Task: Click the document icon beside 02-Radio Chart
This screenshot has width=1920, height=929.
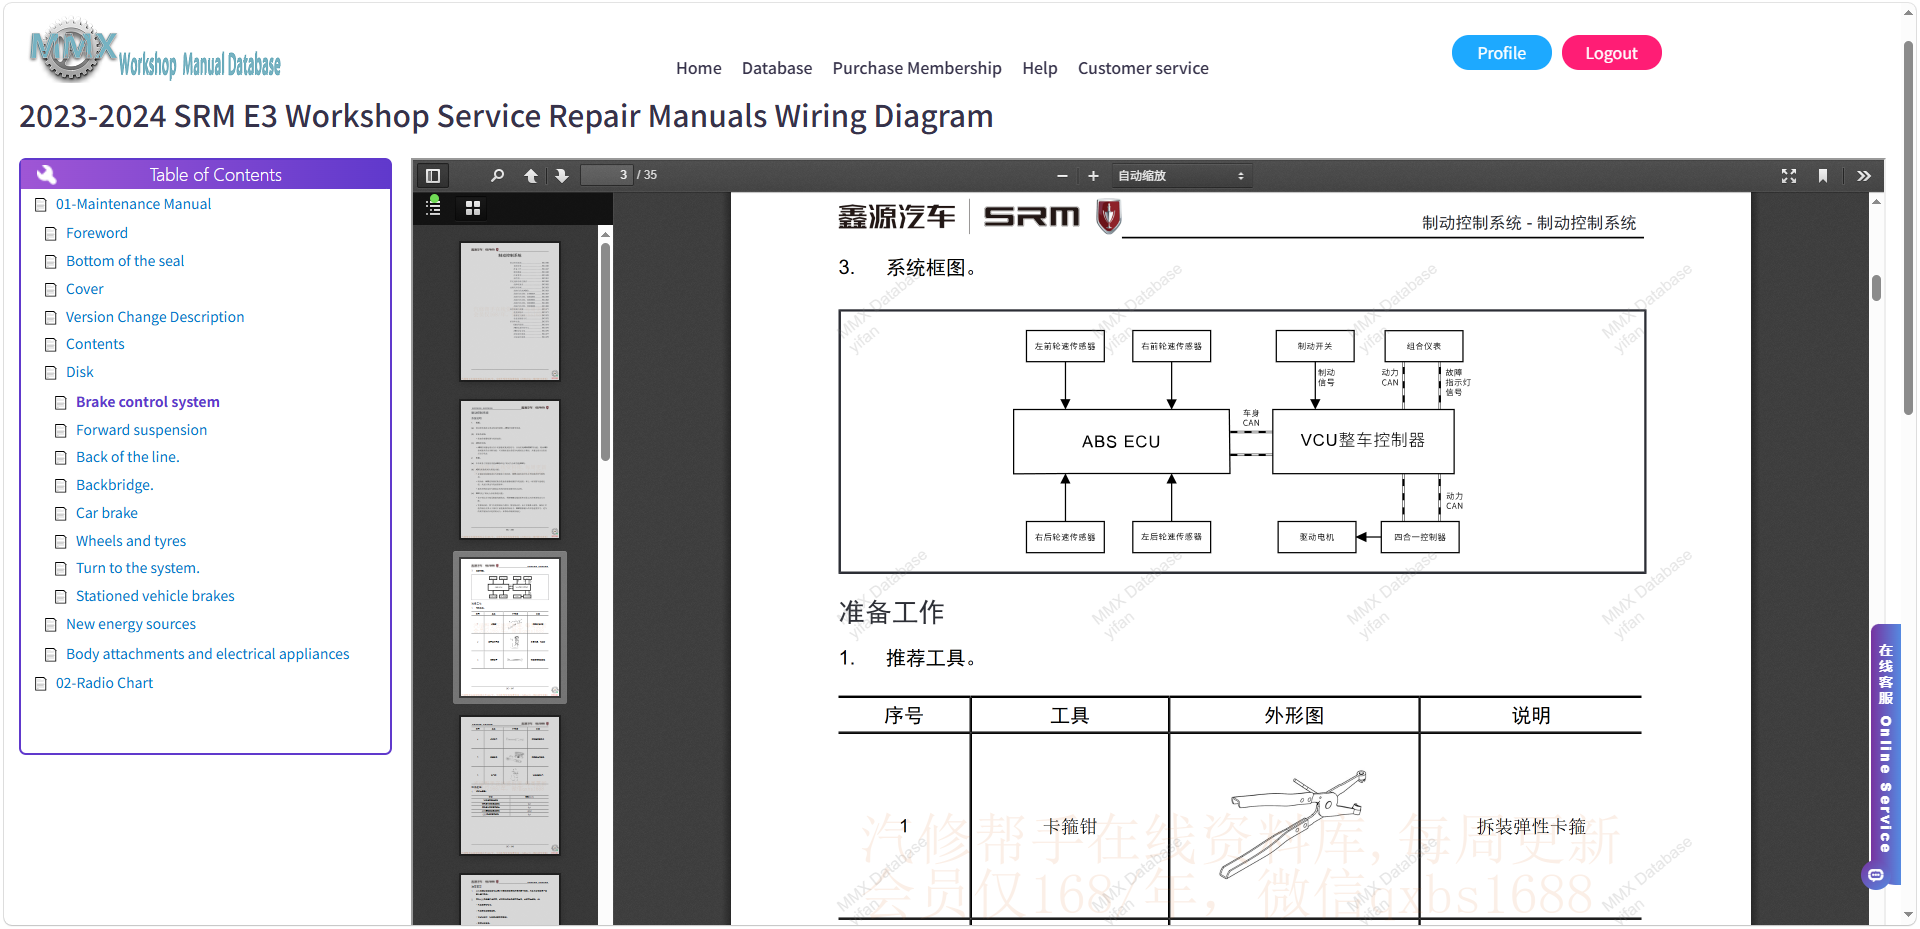Action: (41, 684)
